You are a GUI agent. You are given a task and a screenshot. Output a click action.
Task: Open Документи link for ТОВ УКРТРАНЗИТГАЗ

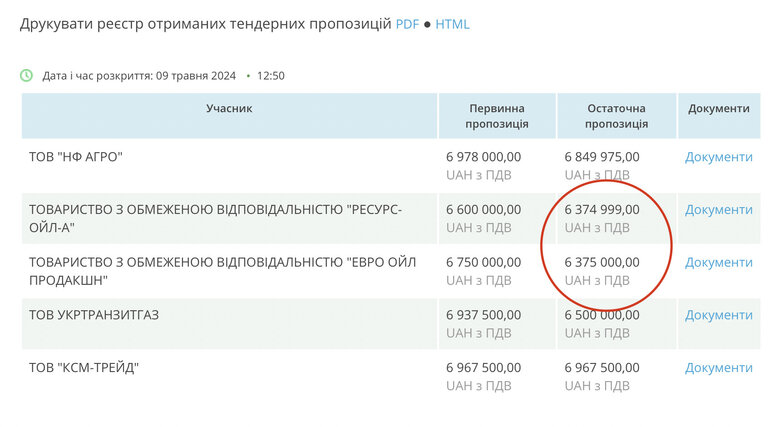[718, 315]
